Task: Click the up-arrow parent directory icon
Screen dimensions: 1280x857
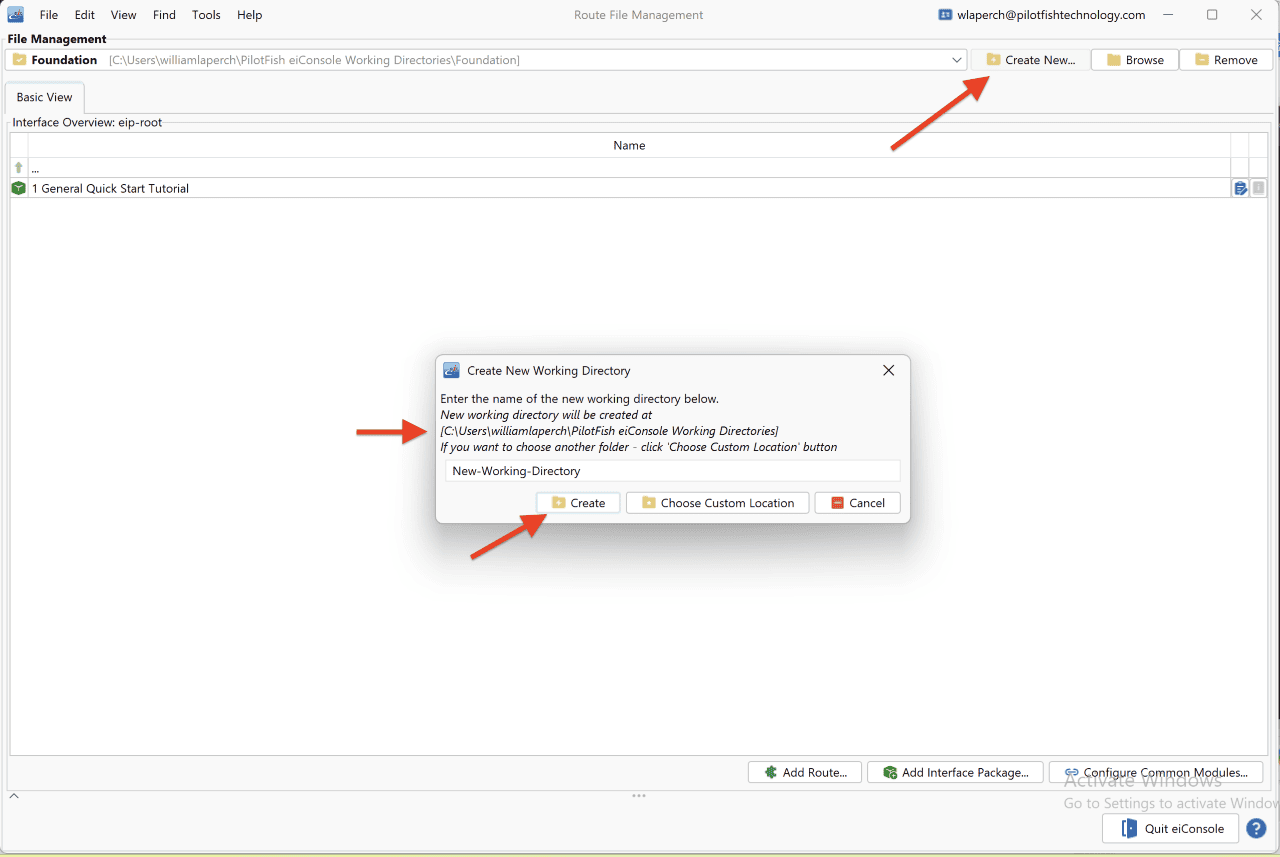Action: [x=18, y=168]
